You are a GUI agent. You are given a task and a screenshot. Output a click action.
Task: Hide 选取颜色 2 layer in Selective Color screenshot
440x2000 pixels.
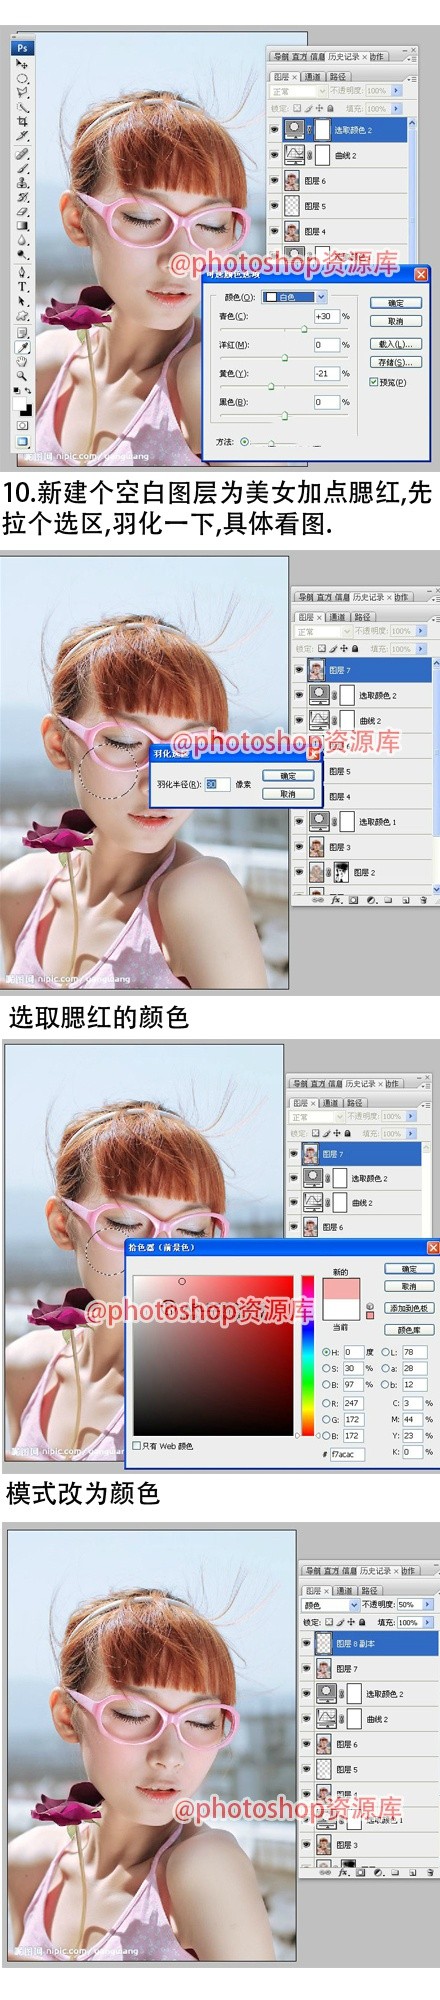[x=274, y=129]
